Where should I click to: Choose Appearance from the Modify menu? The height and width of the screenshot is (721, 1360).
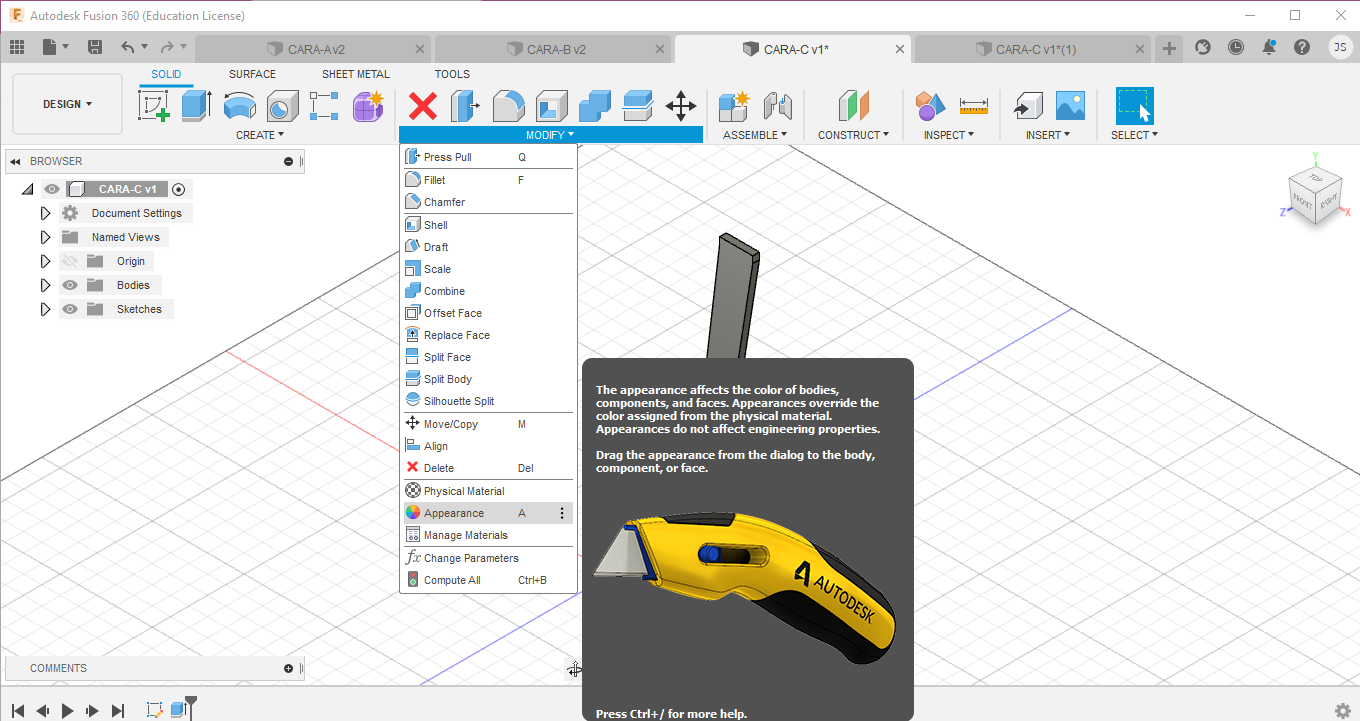pos(487,513)
